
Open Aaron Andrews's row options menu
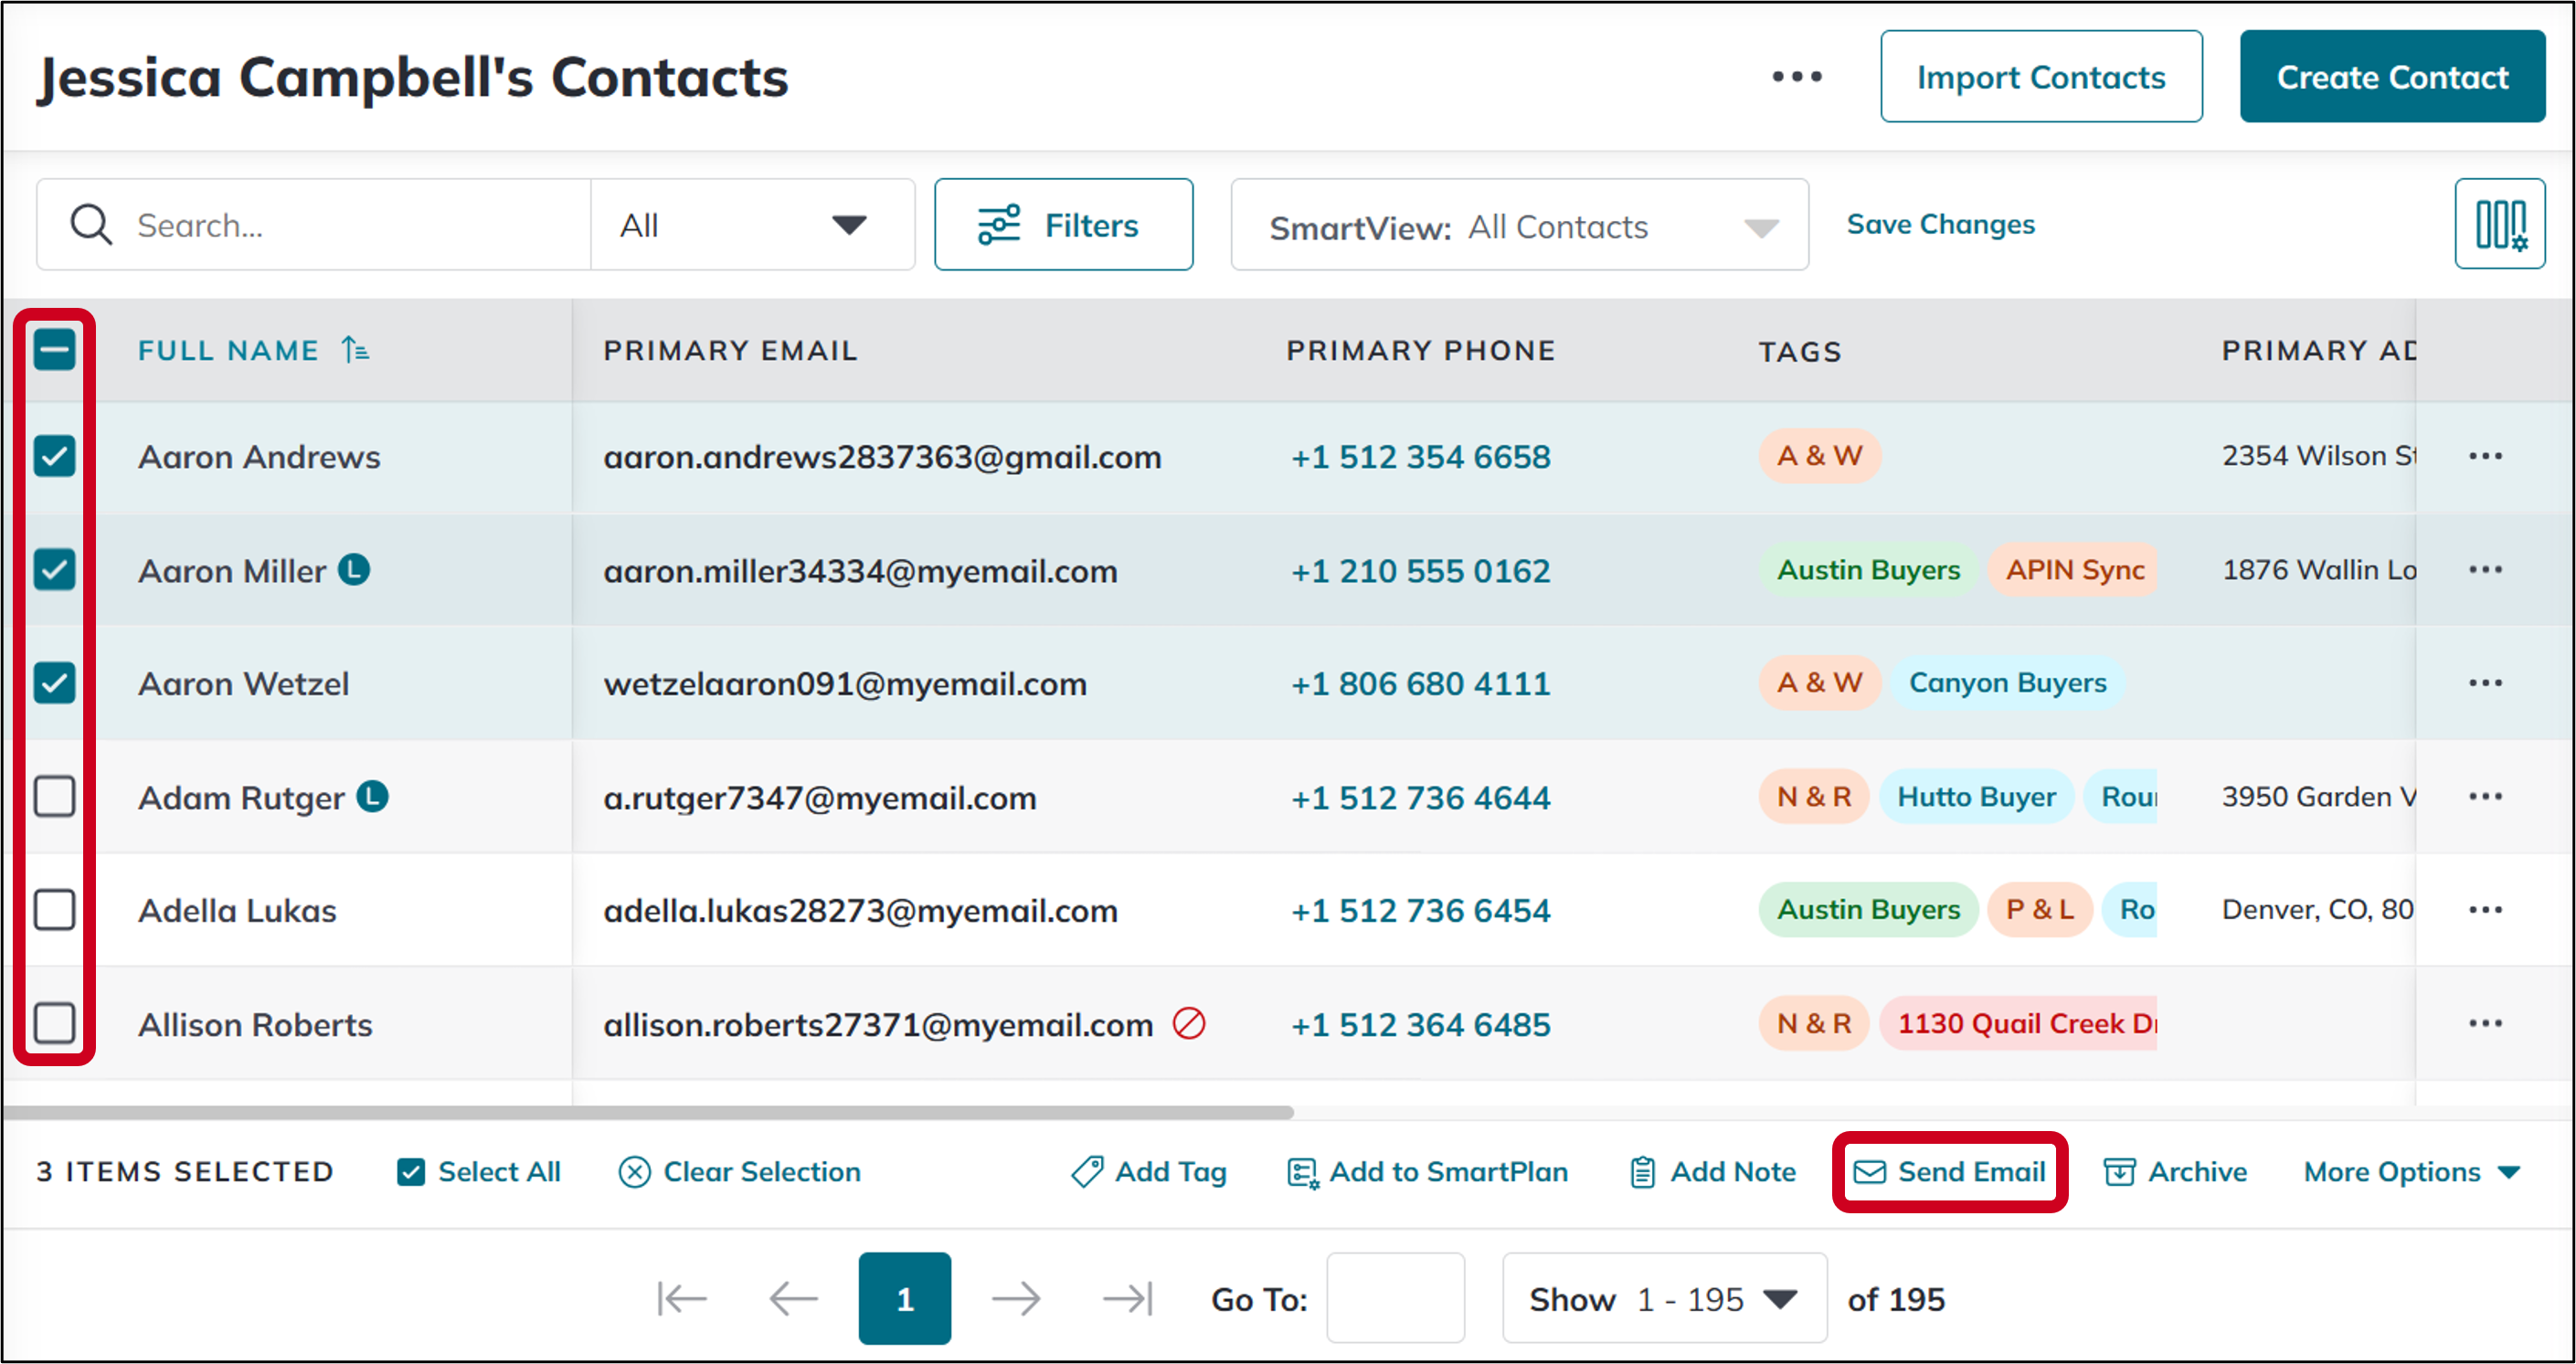click(x=2487, y=456)
